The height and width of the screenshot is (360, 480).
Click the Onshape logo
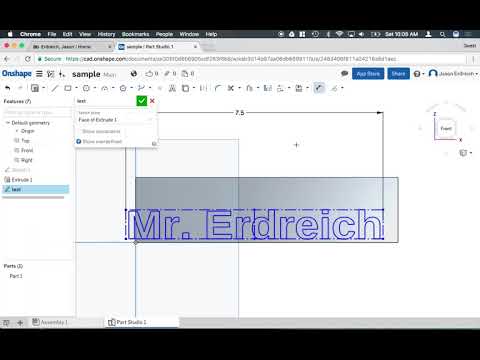click(17, 73)
